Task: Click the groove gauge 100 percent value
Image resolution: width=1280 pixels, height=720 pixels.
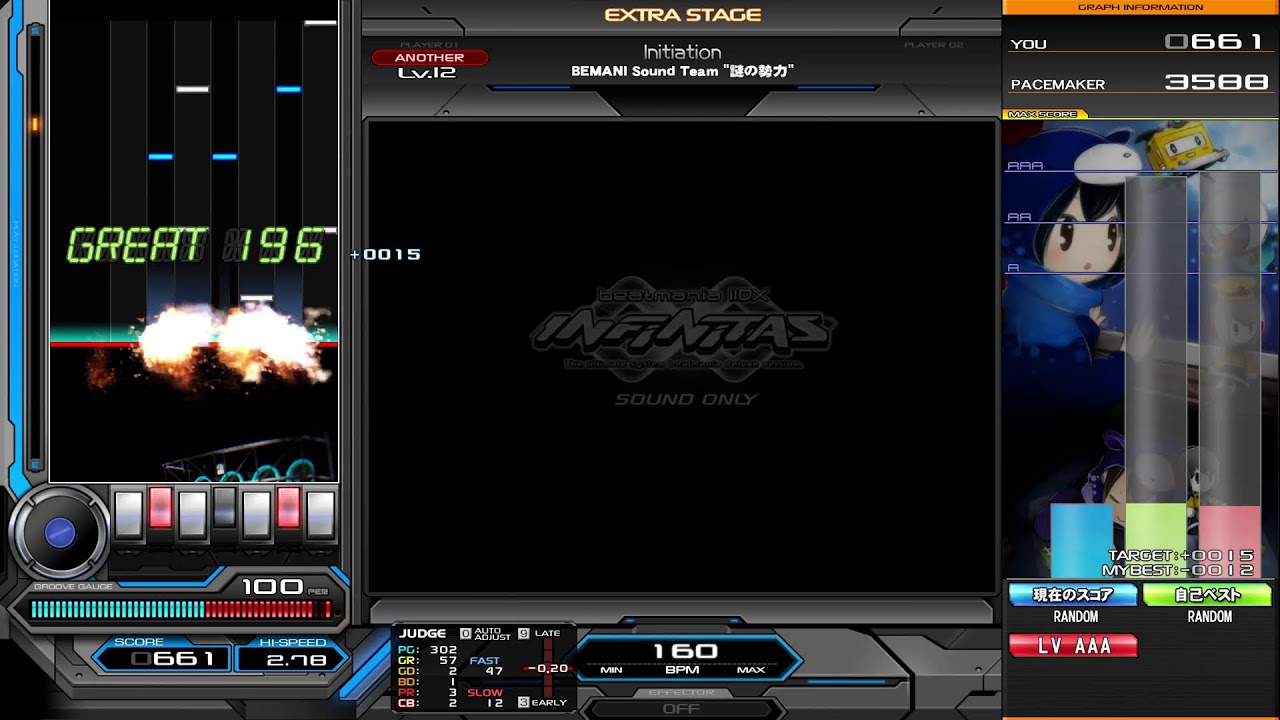Action: point(272,586)
